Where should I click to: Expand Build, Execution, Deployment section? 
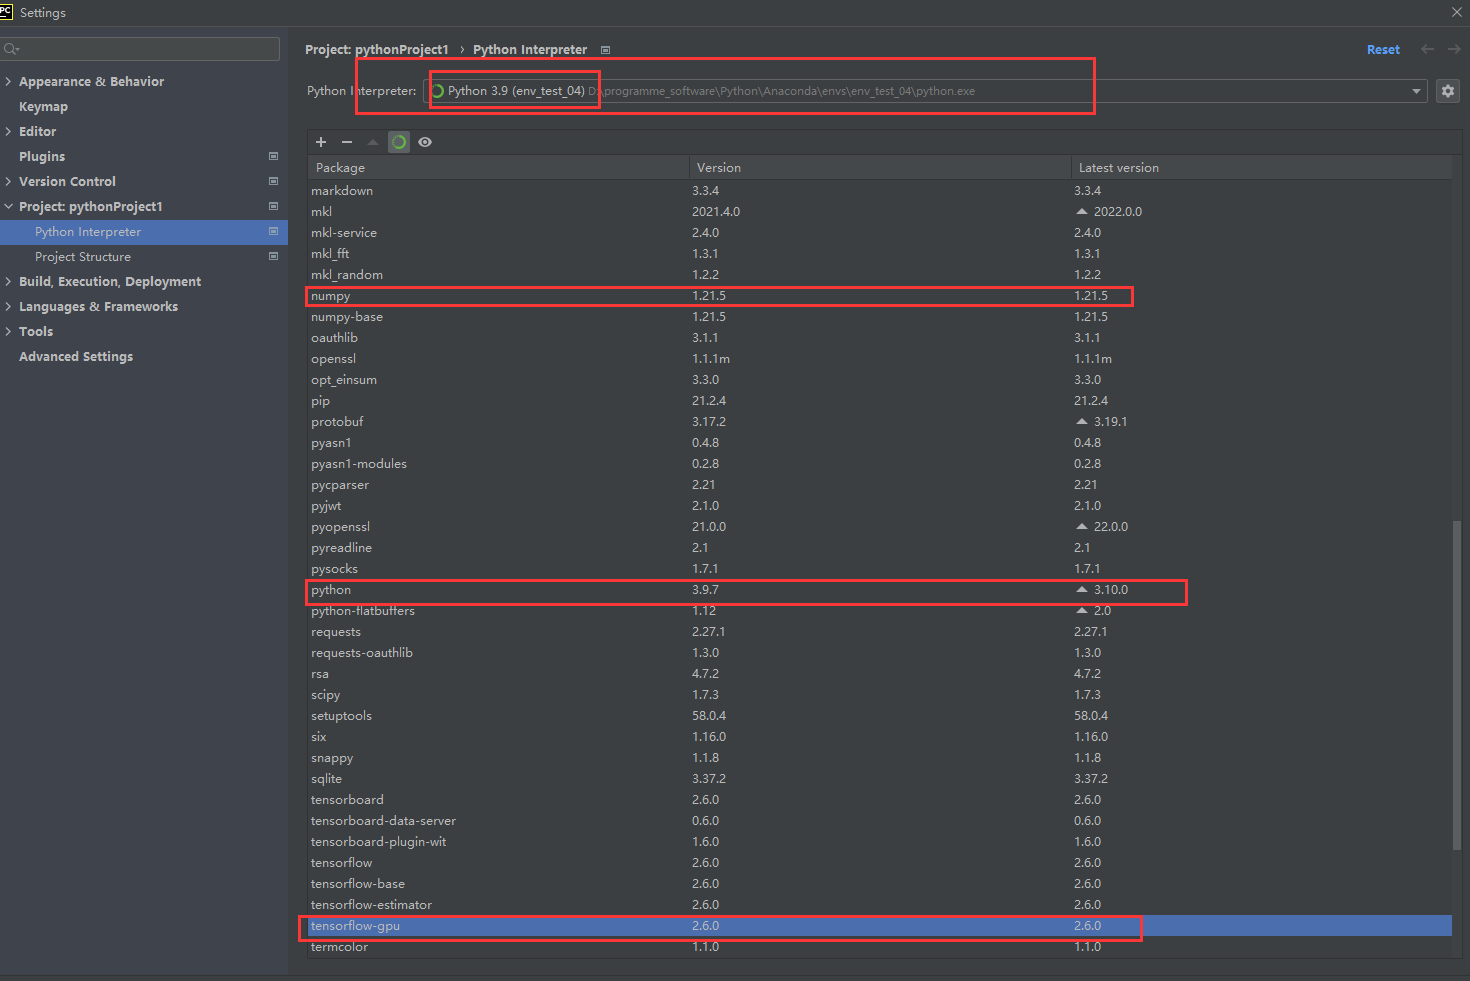point(8,281)
